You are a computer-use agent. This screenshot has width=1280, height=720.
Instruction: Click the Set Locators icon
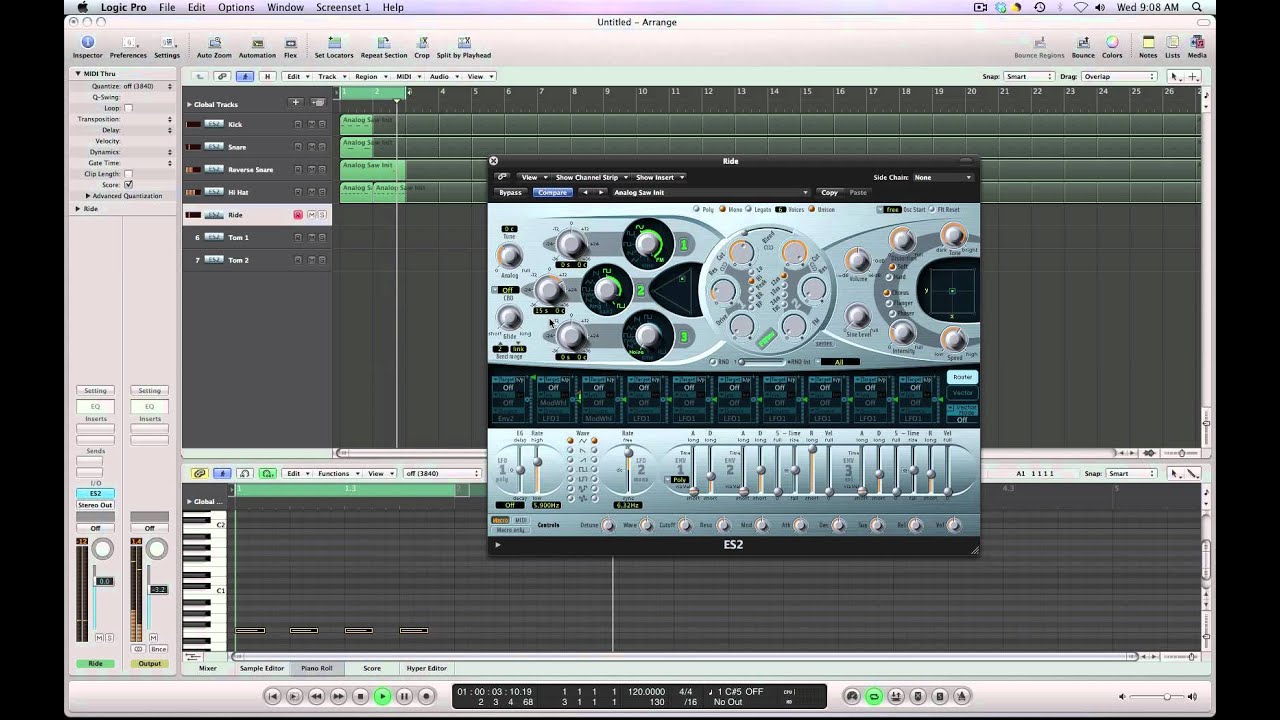click(334, 42)
